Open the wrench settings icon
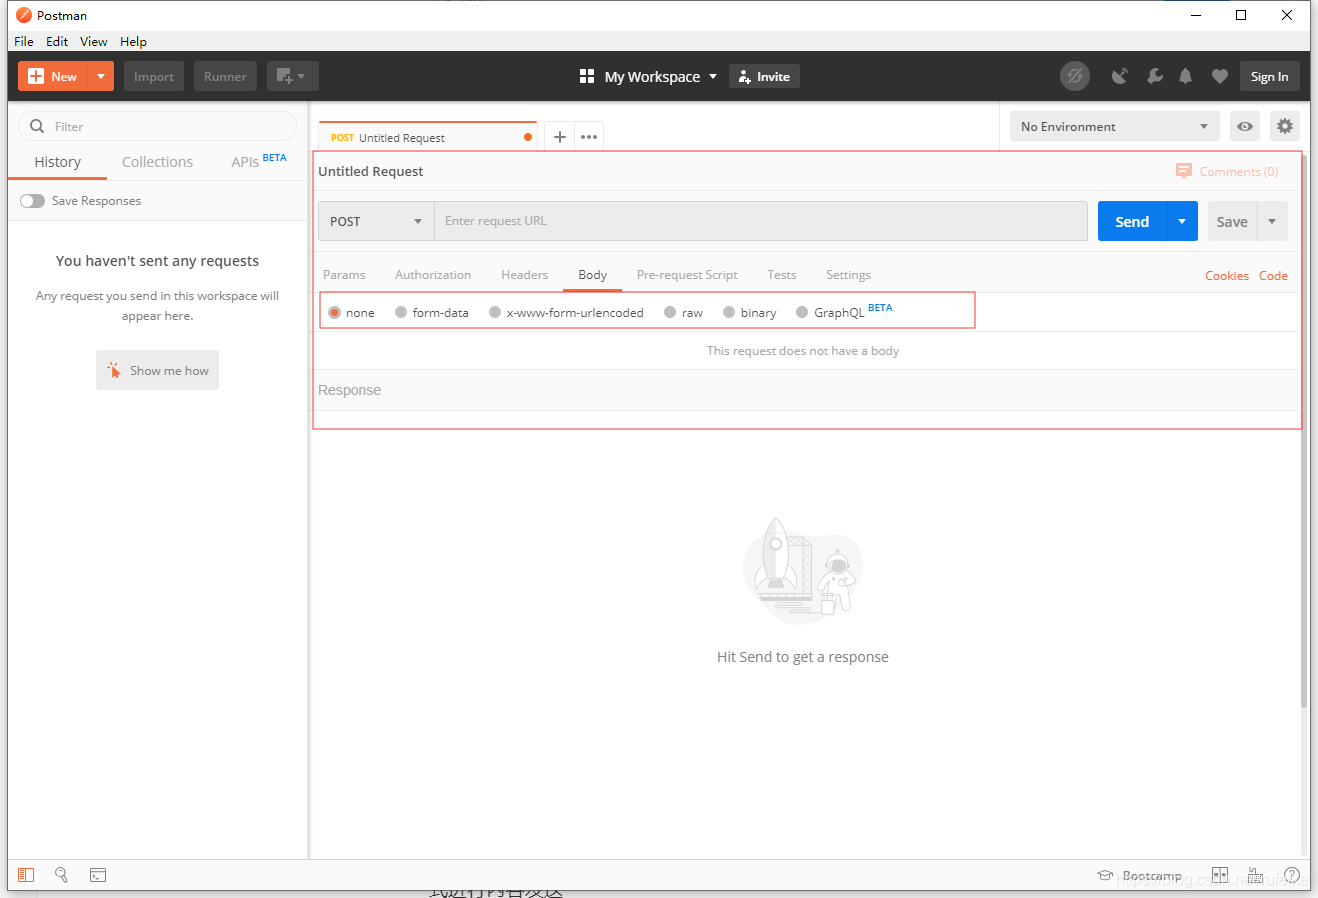Screen dimensions: 1318x898 click(1154, 76)
